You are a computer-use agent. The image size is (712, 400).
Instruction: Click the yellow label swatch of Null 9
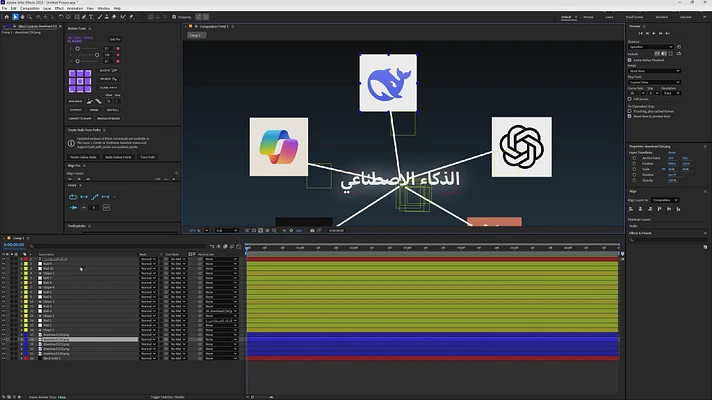(x=26, y=264)
